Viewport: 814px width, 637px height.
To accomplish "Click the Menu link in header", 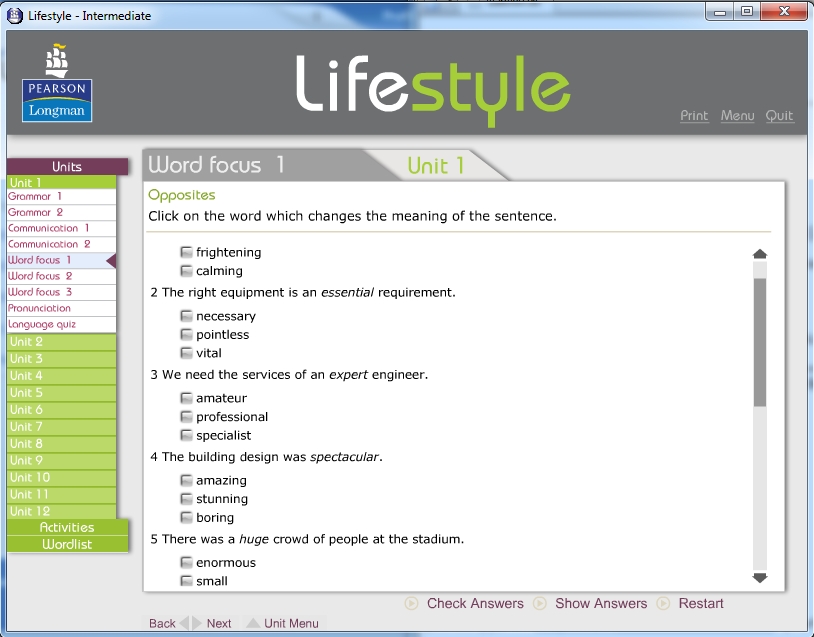I will 737,115.
